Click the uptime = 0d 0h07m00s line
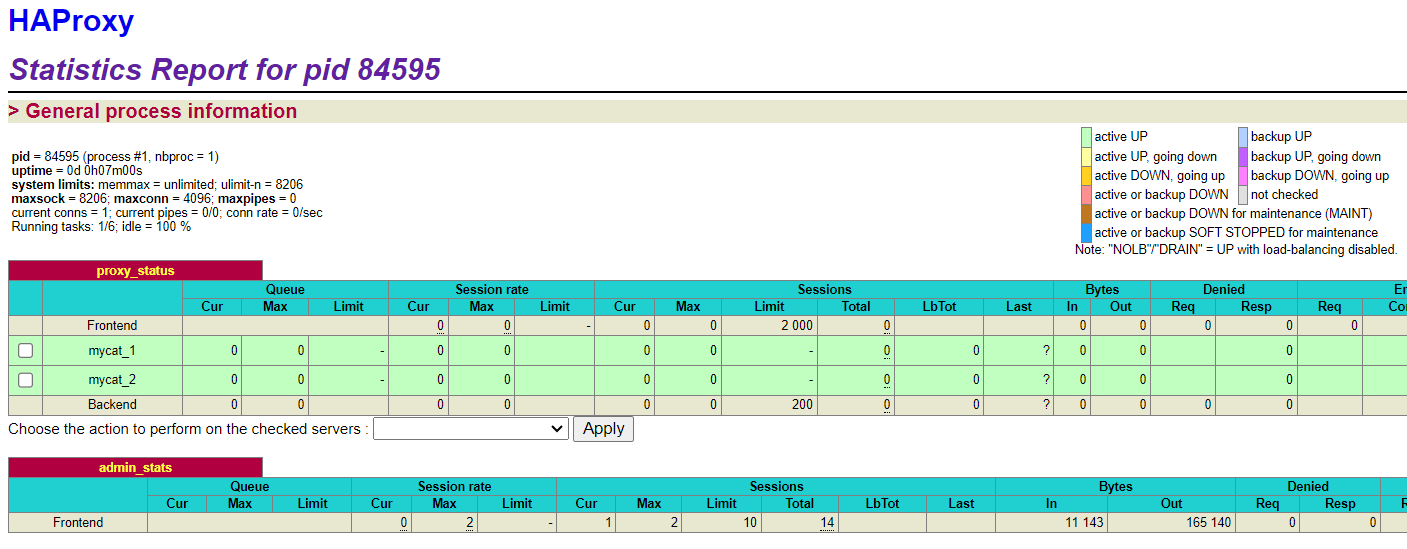Screen dimensions: 1407x549 [77, 170]
